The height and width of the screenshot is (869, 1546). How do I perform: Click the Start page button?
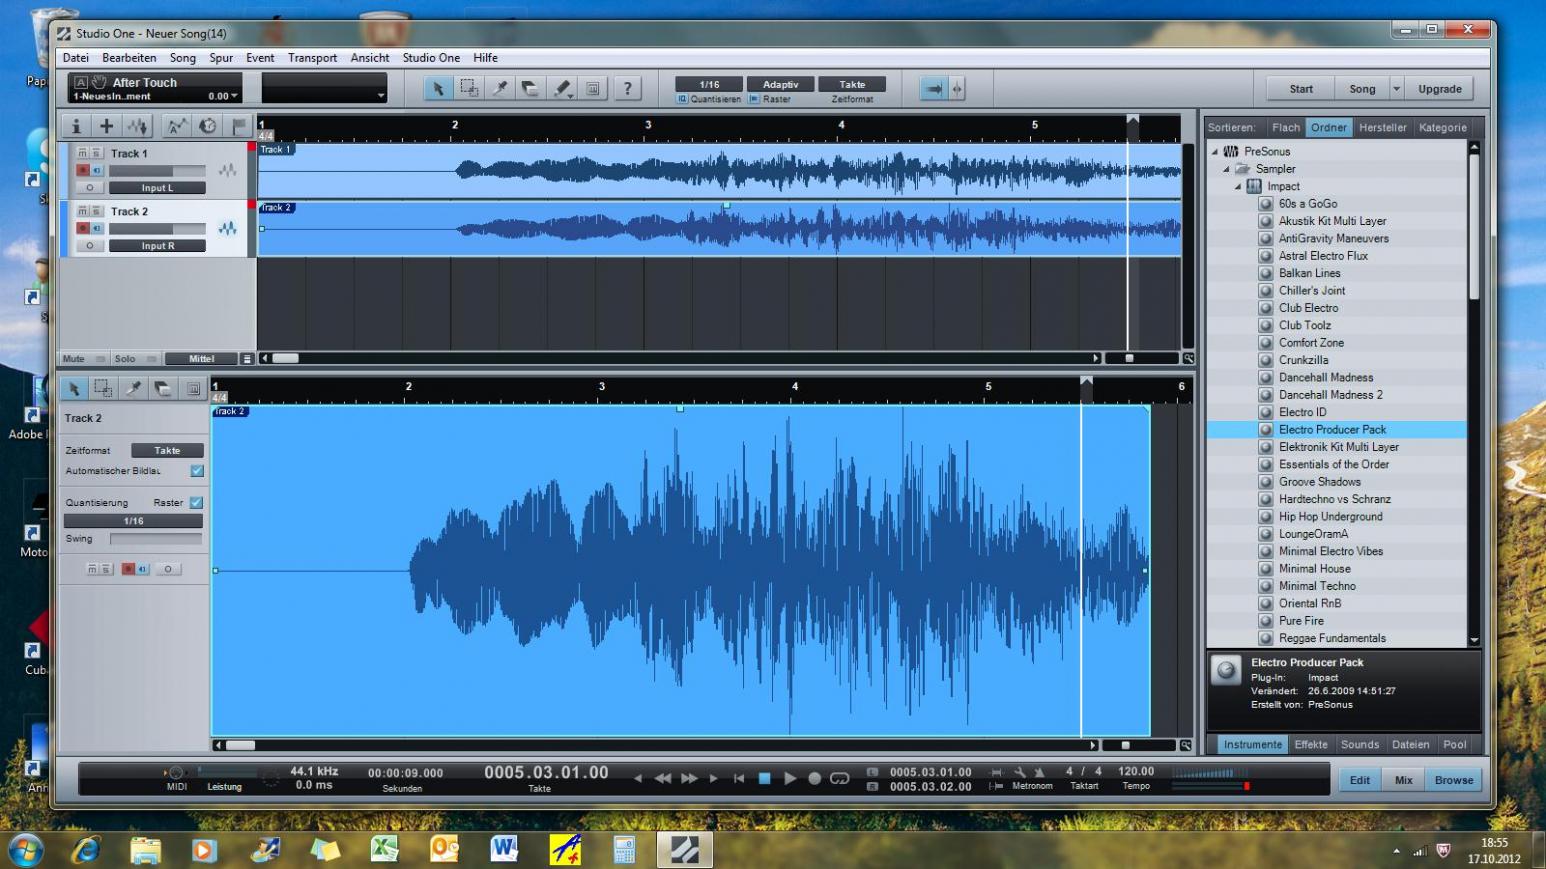(1301, 89)
